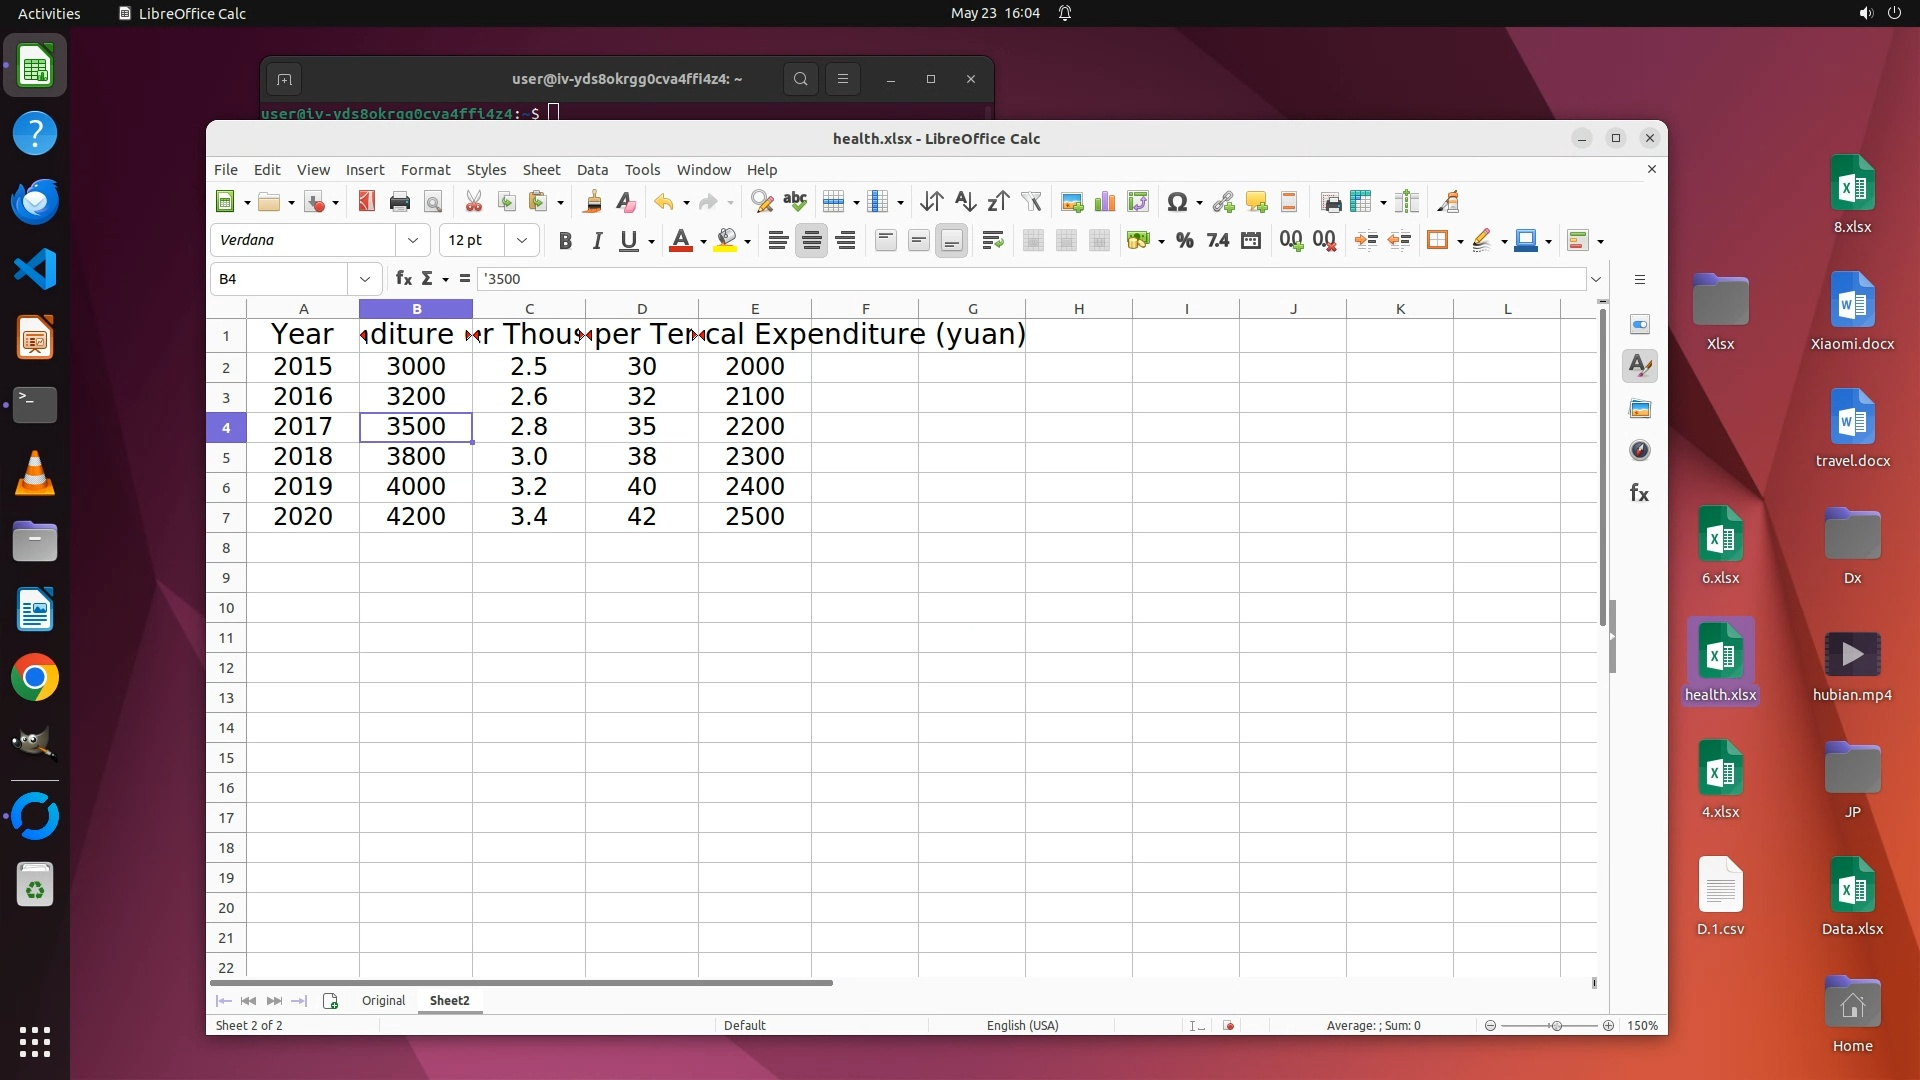The image size is (1920, 1080).
Task: Click the Export as PDF icon
Action: [367, 202]
